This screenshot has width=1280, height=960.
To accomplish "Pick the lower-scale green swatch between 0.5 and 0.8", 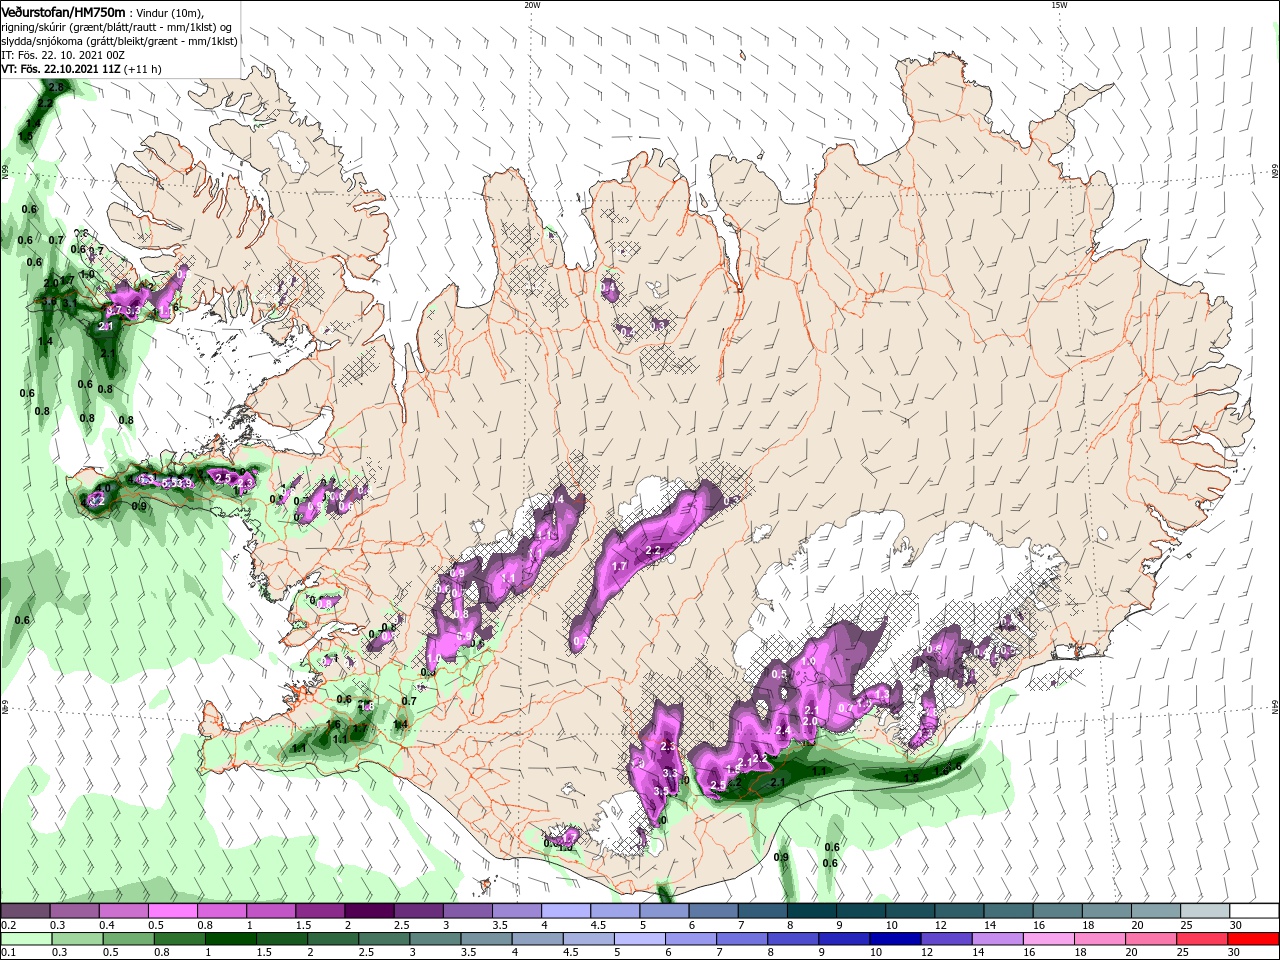I will 128,939.
